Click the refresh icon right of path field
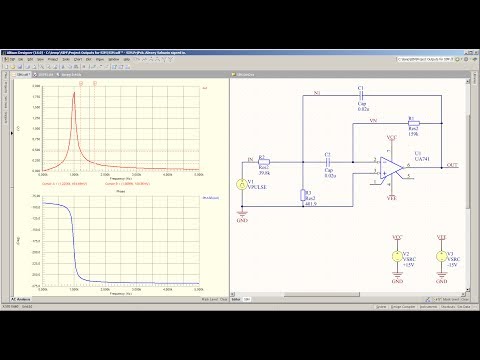This screenshot has width=480, height=360. point(457,59)
